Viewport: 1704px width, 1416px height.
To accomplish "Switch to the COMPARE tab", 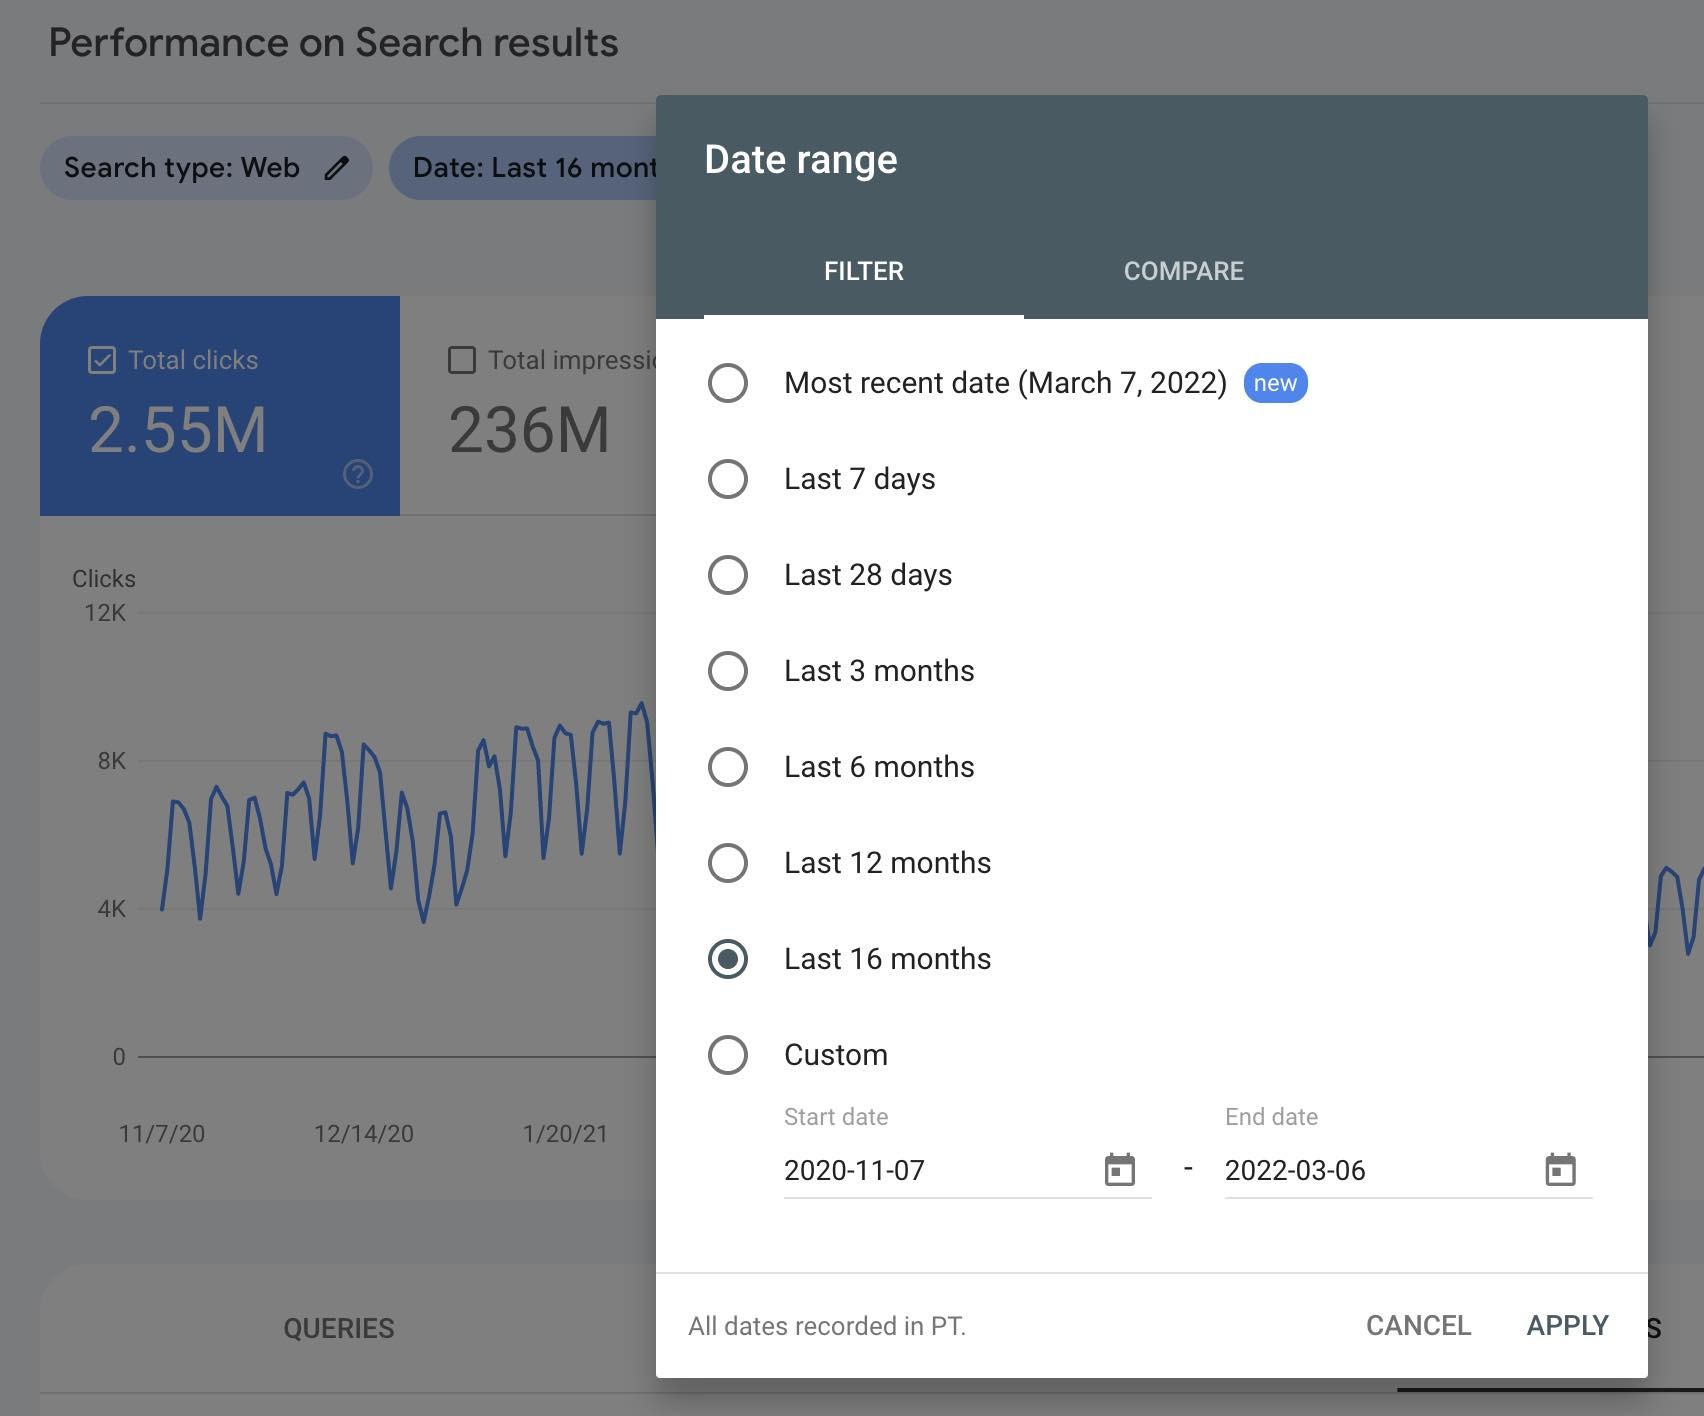I will (1183, 271).
